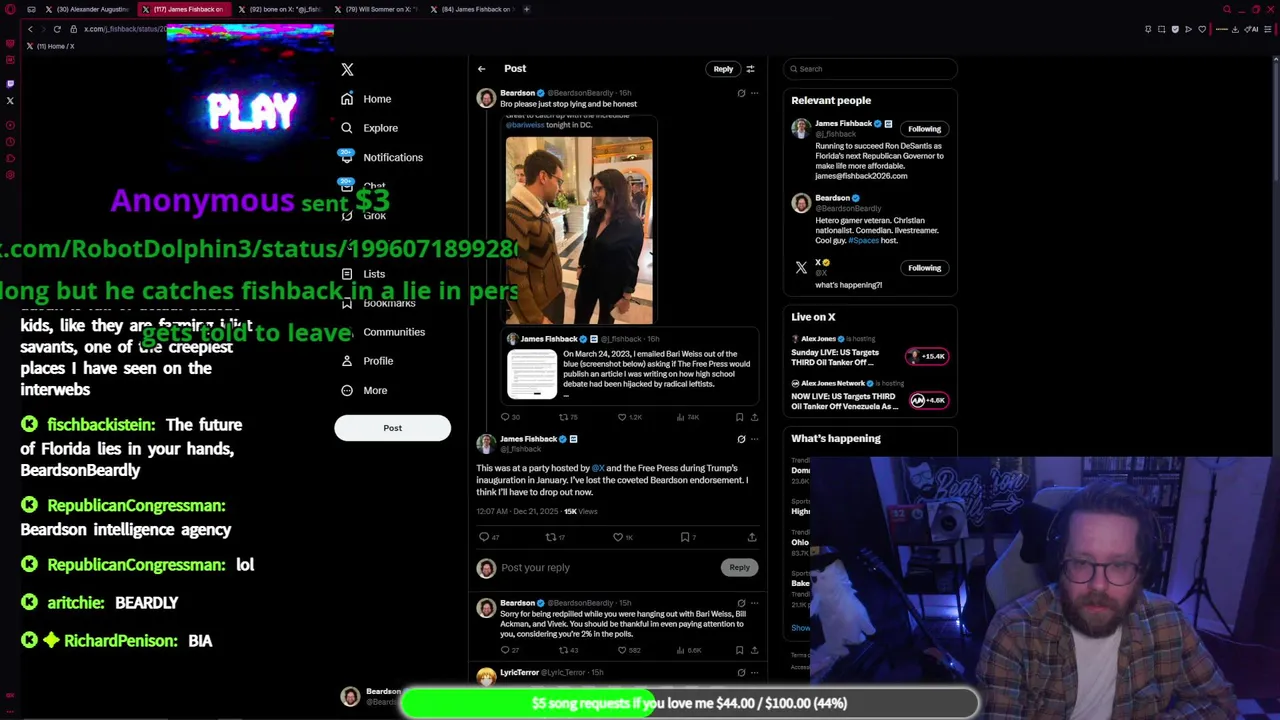Viewport: 1280px width, 720px height.
Task: Repost main post showing 17 reposts
Action: (554, 537)
